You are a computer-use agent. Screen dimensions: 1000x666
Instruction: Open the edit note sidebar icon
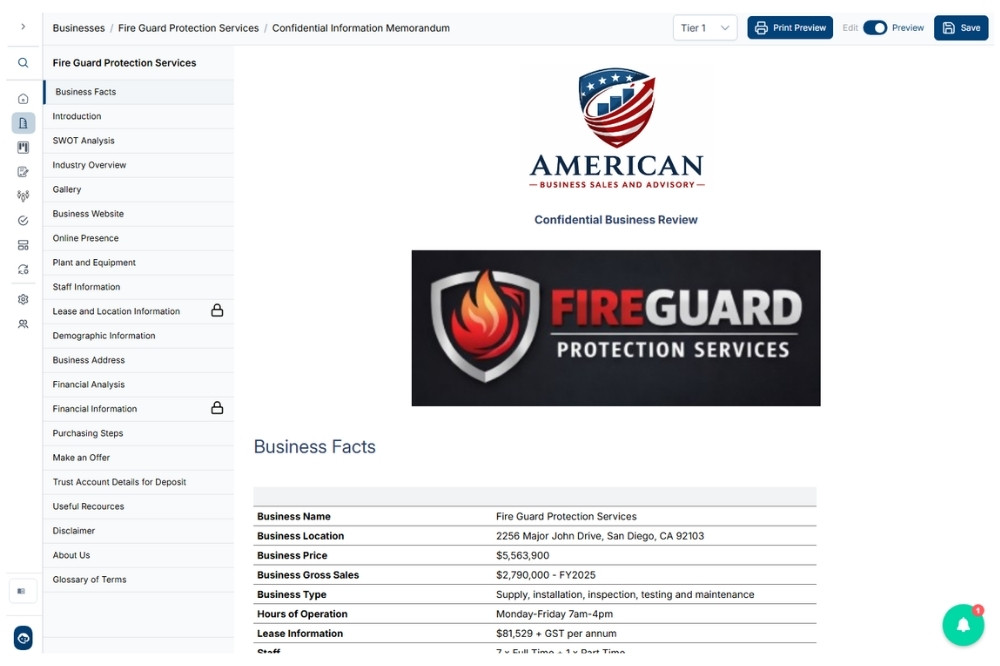pyautogui.click(x=23, y=172)
